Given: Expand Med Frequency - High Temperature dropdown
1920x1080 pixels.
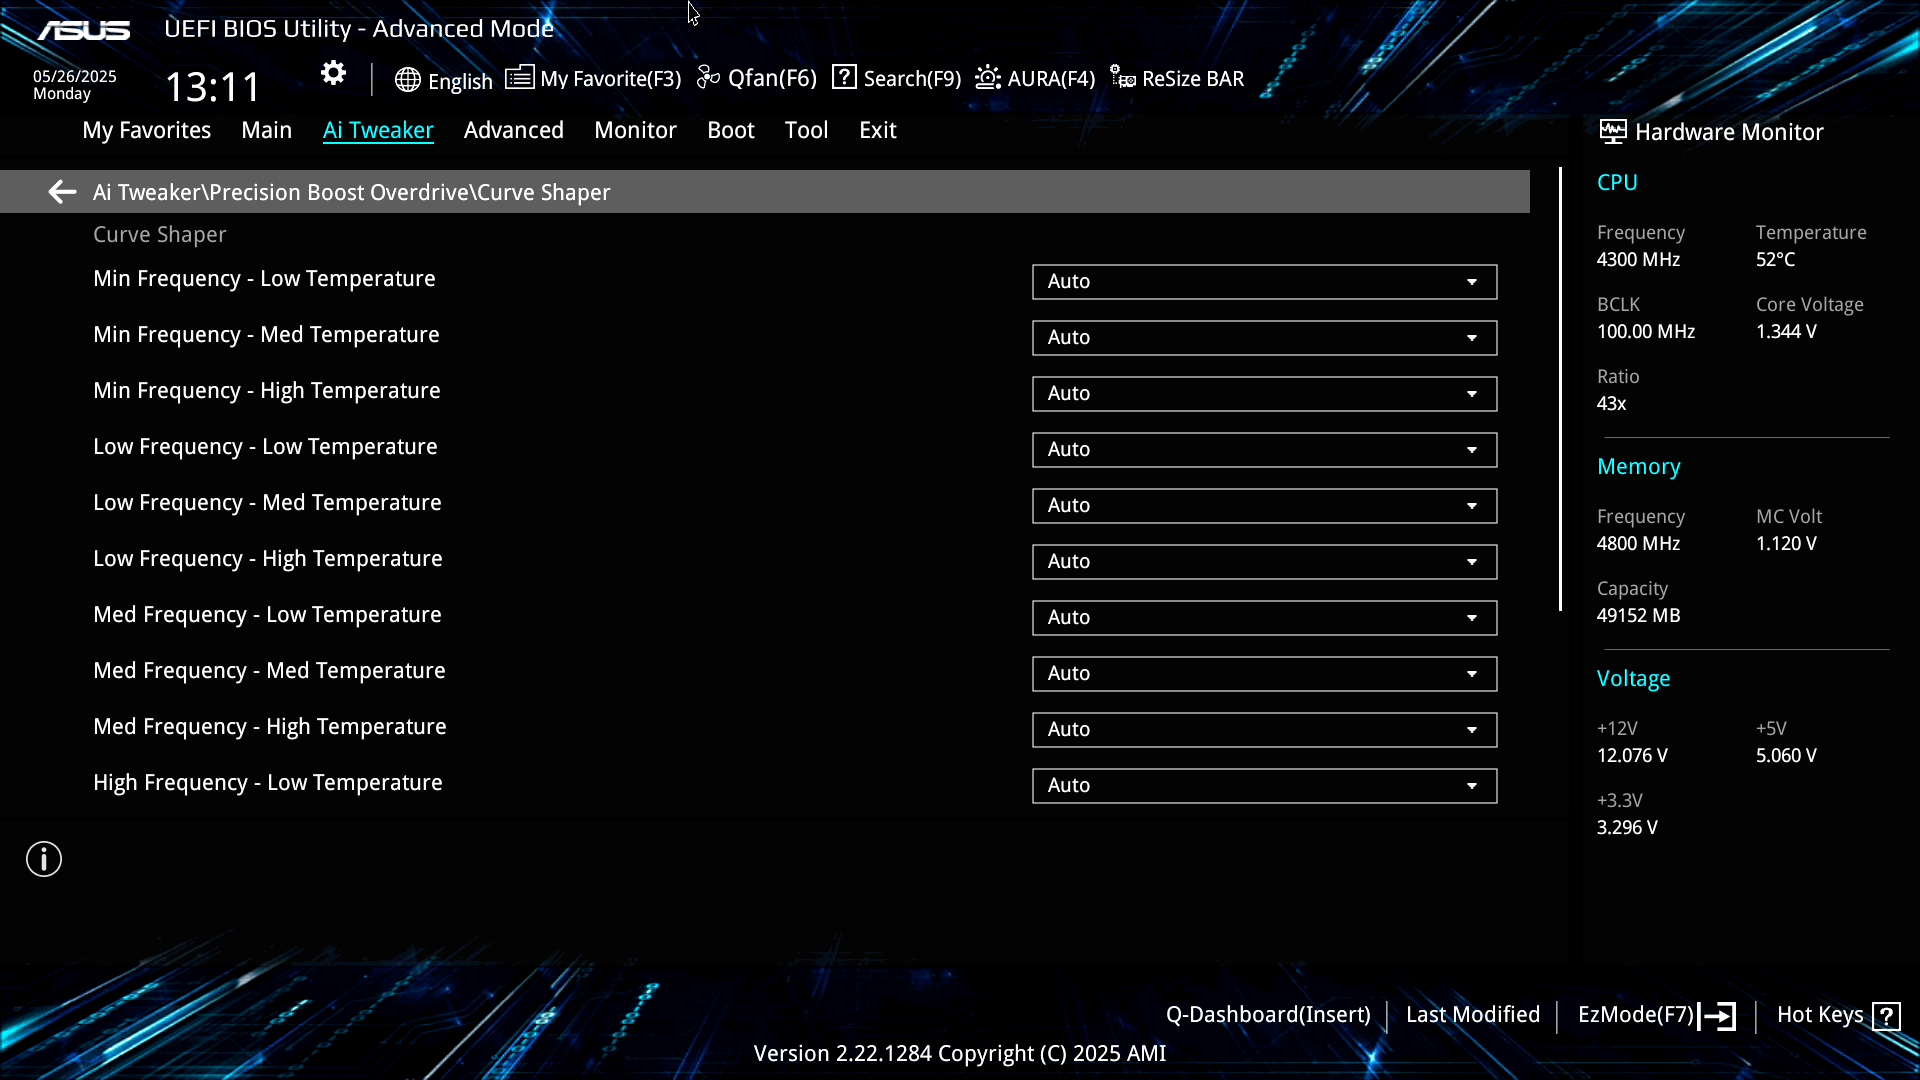Looking at the screenshot, I should click(1264, 730).
